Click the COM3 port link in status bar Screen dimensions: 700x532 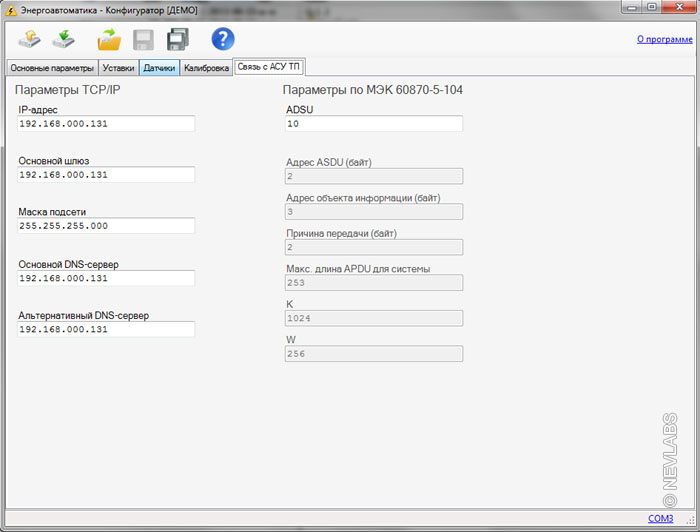[x=661, y=518]
